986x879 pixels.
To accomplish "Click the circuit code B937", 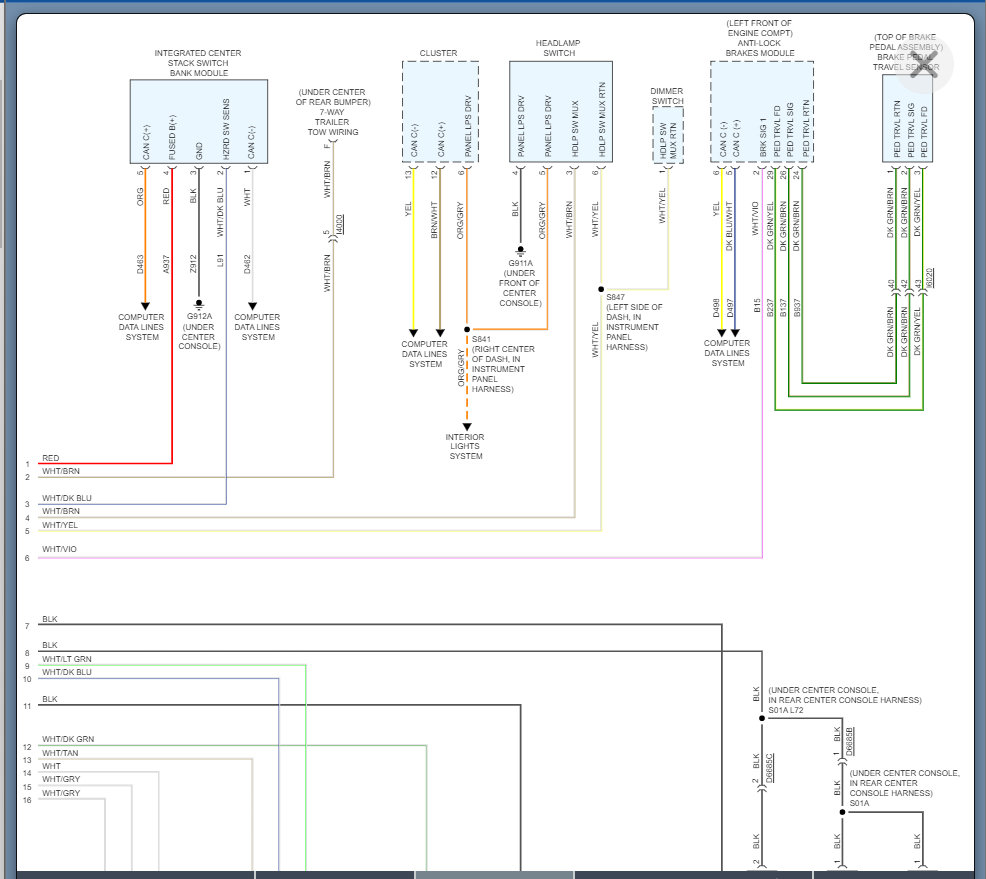I will (797, 307).
